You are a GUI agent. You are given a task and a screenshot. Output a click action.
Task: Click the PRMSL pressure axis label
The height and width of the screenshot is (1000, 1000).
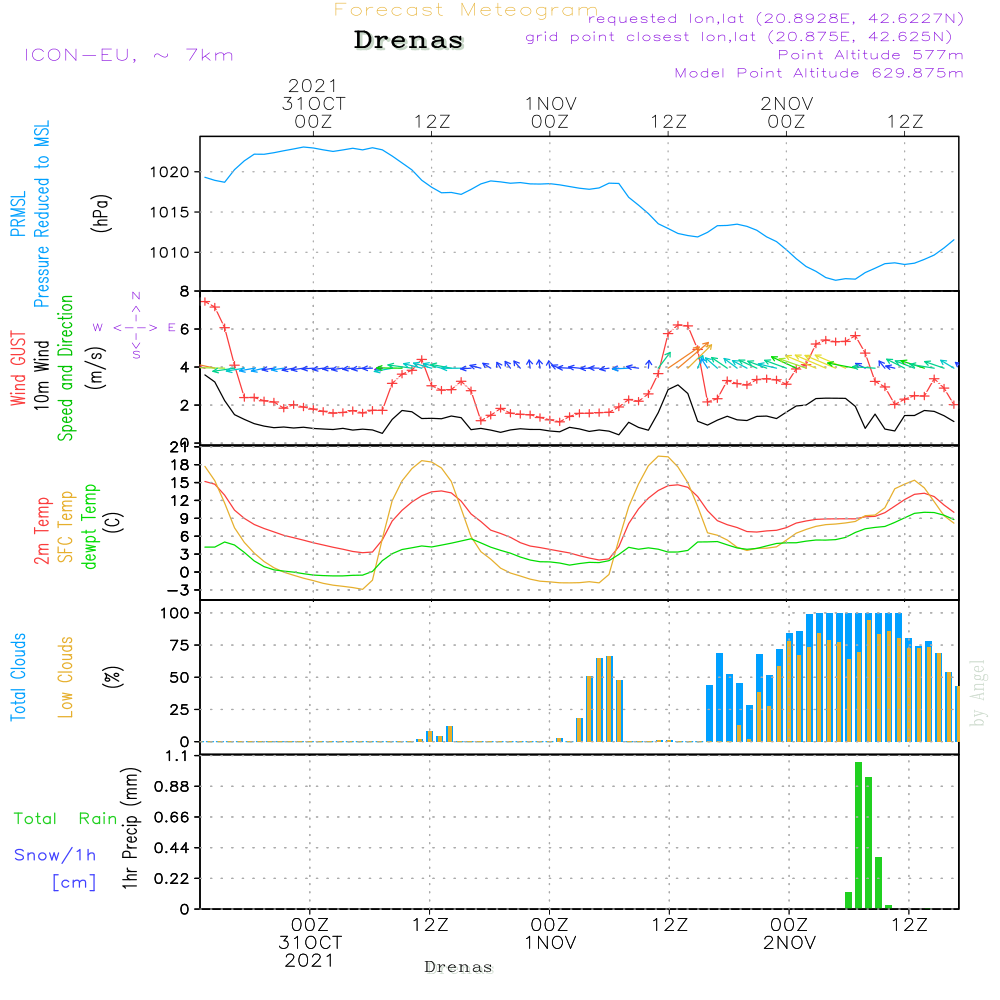click(18, 214)
